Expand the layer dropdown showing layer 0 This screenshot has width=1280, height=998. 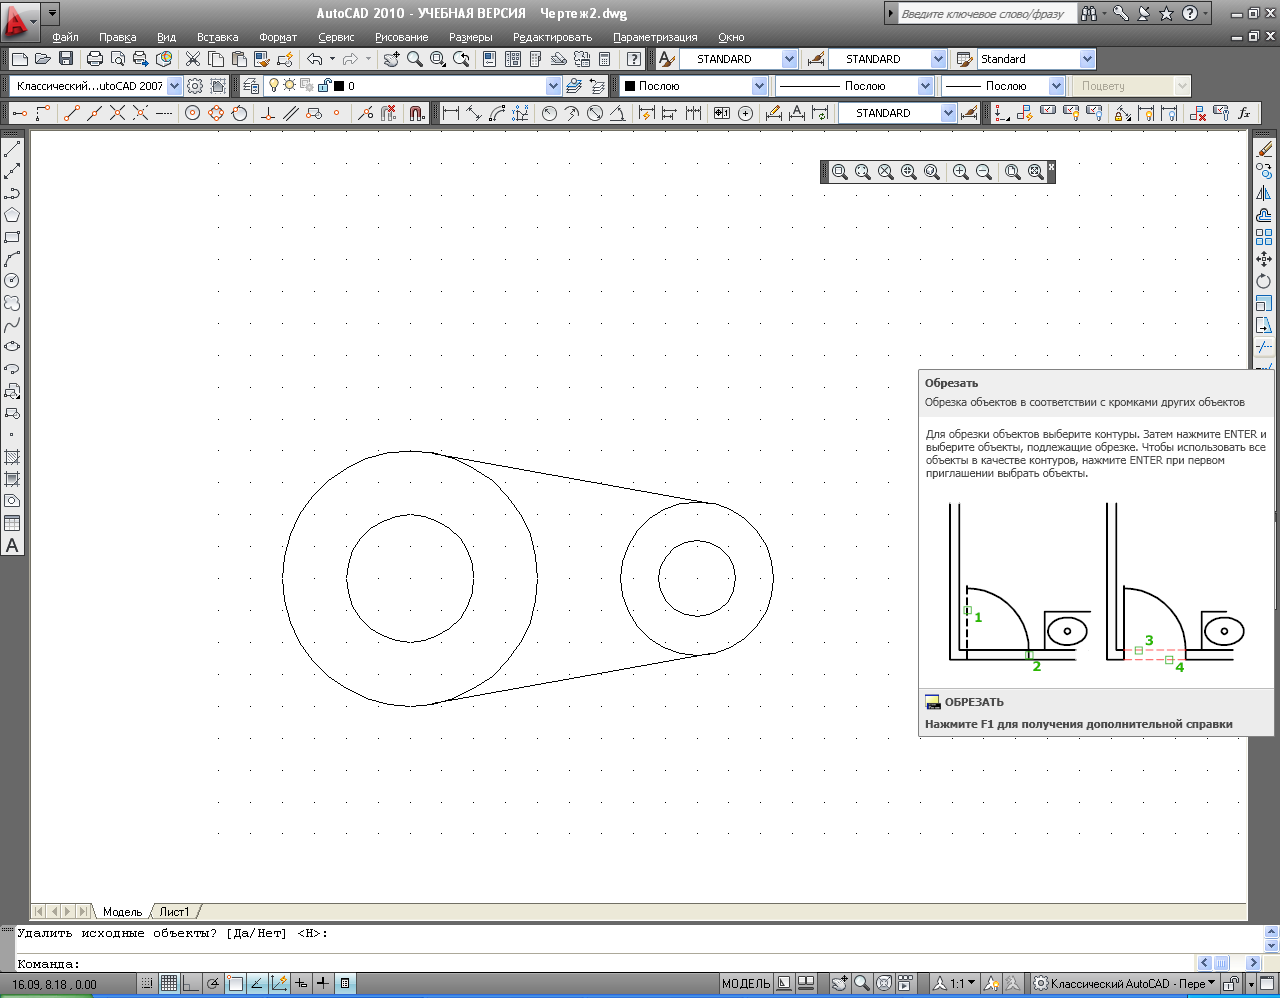(x=553, y=86)
